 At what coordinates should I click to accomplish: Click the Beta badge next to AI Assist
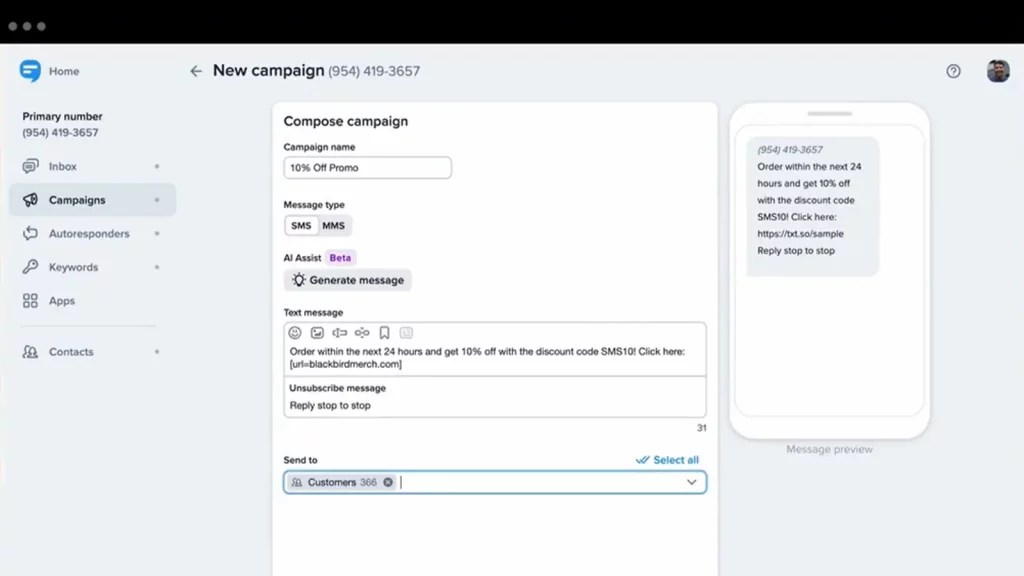[x=340, y=257]
